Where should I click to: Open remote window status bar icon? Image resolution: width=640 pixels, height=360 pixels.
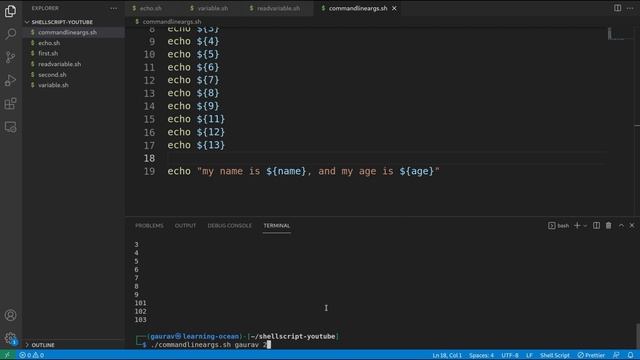pos(7,355)
